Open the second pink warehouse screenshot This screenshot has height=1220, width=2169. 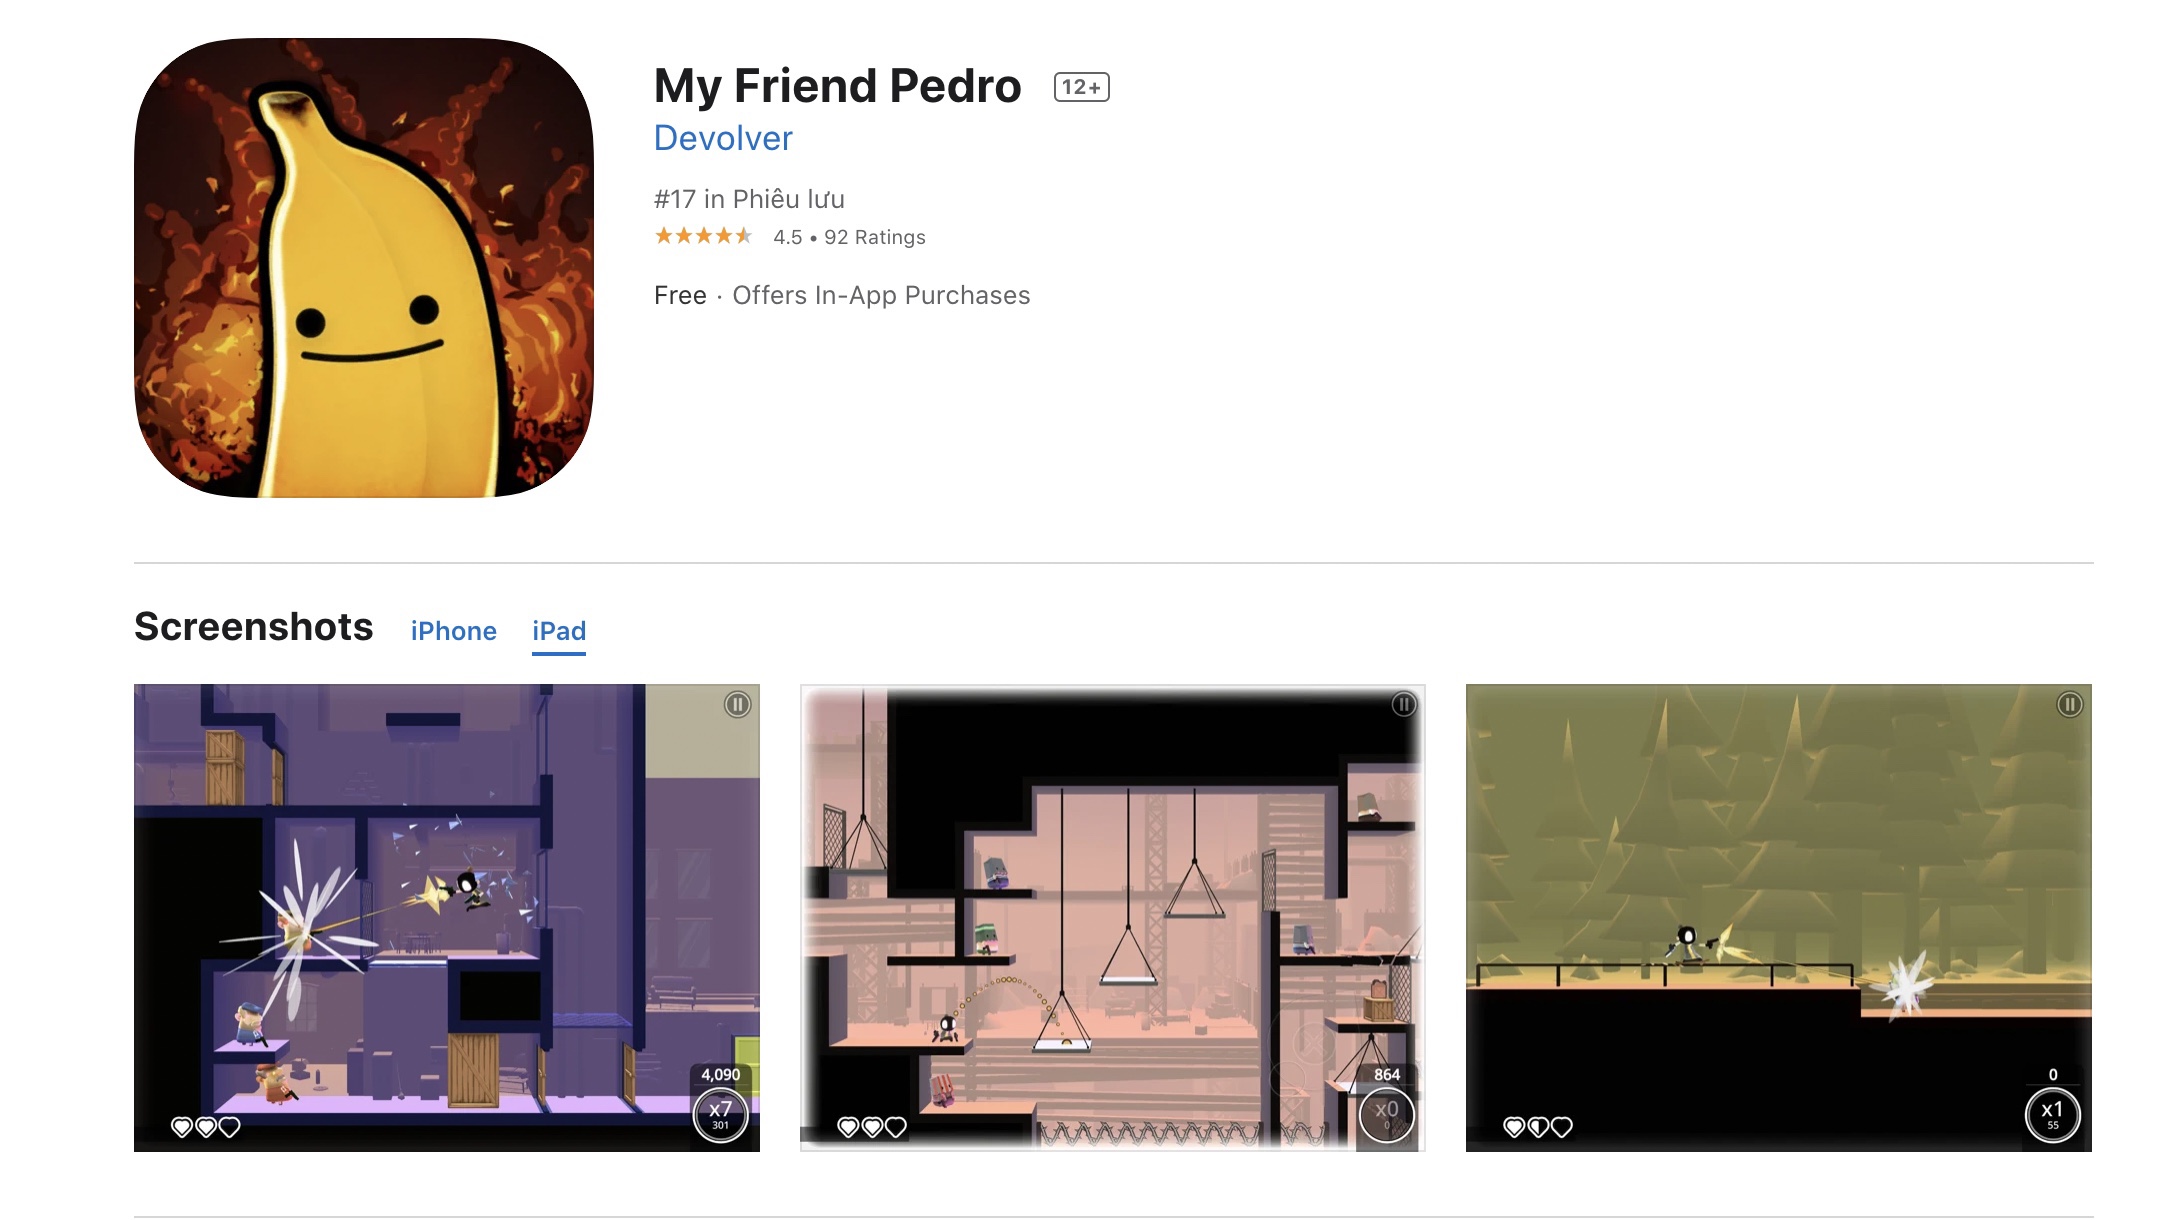[x=1112, y=918]
